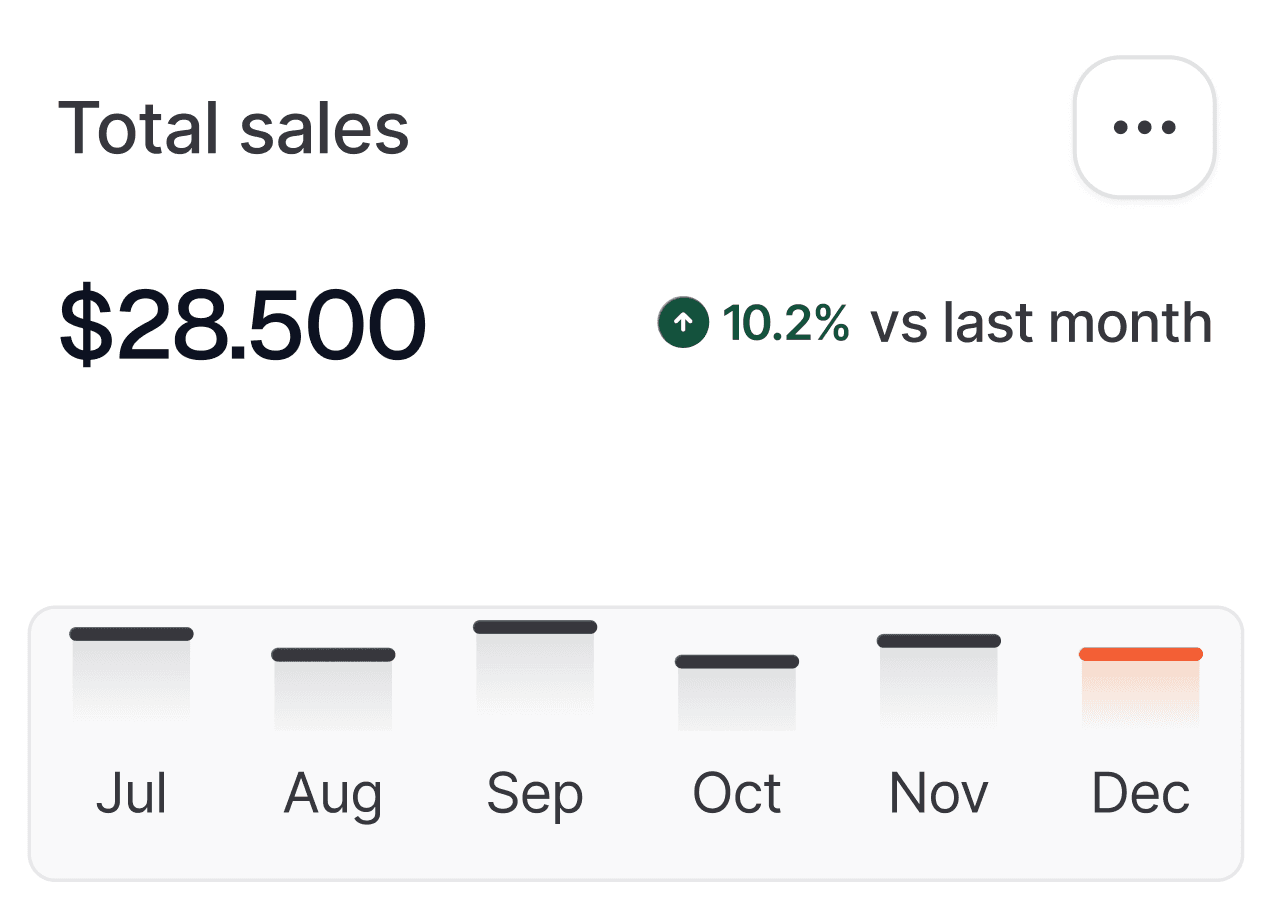This screenshot has height=910, width=1273.
Task: Select the Nov sales bar
Action: tap(939, 680)
